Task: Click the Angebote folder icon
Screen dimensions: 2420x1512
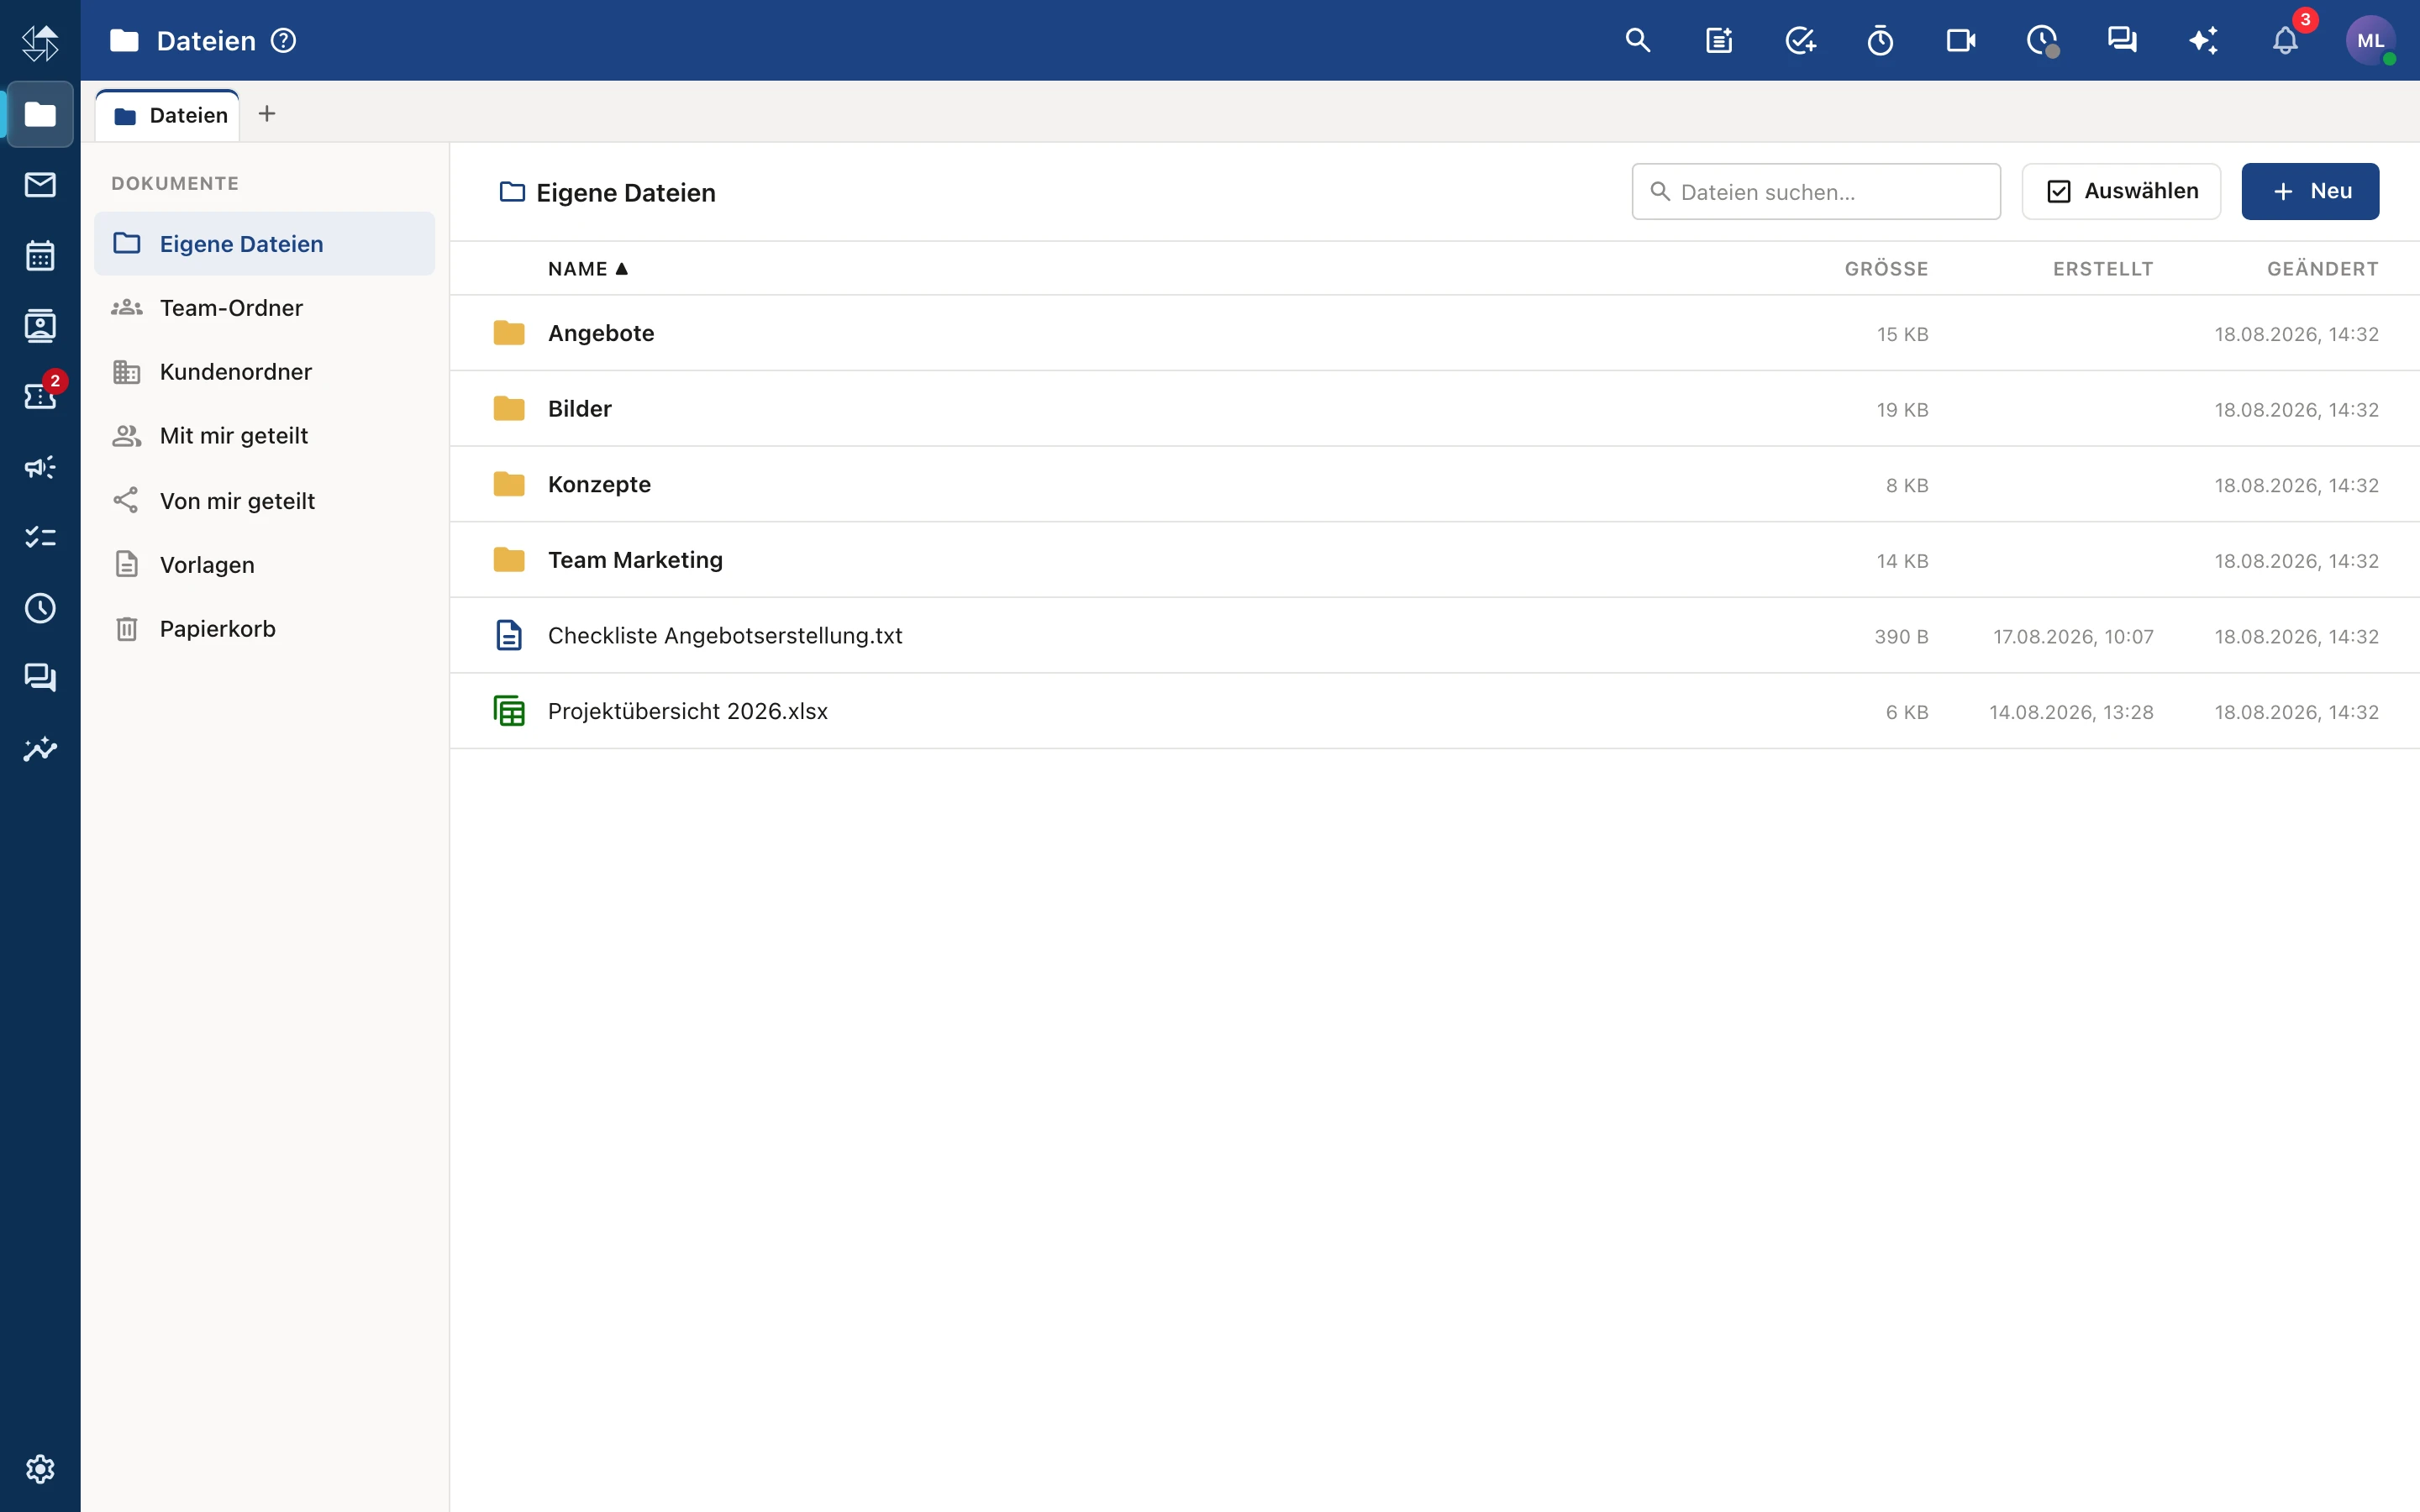Action: click(509, 333)
